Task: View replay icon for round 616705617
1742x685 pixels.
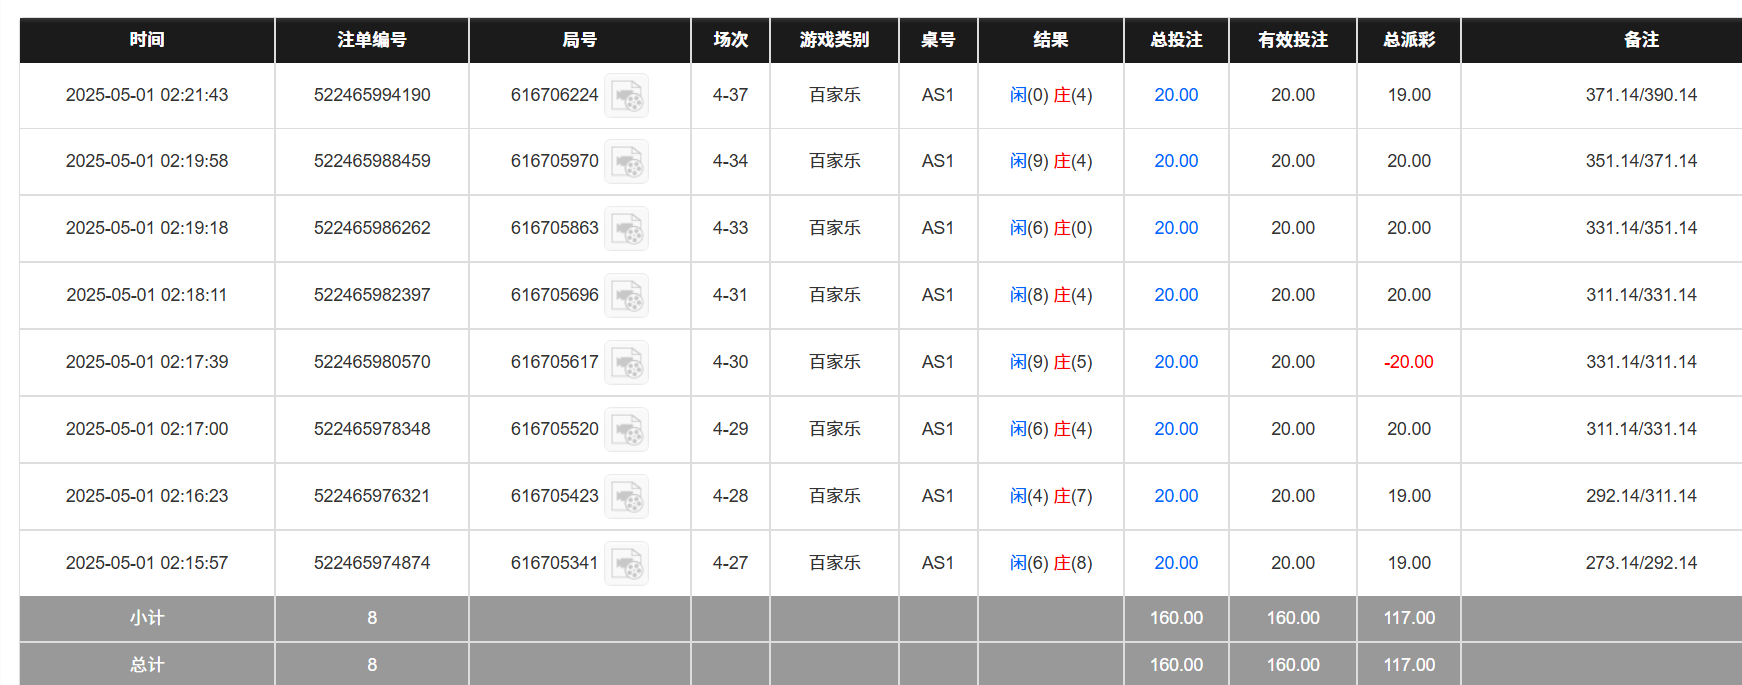Action: (x=627, y=363)
